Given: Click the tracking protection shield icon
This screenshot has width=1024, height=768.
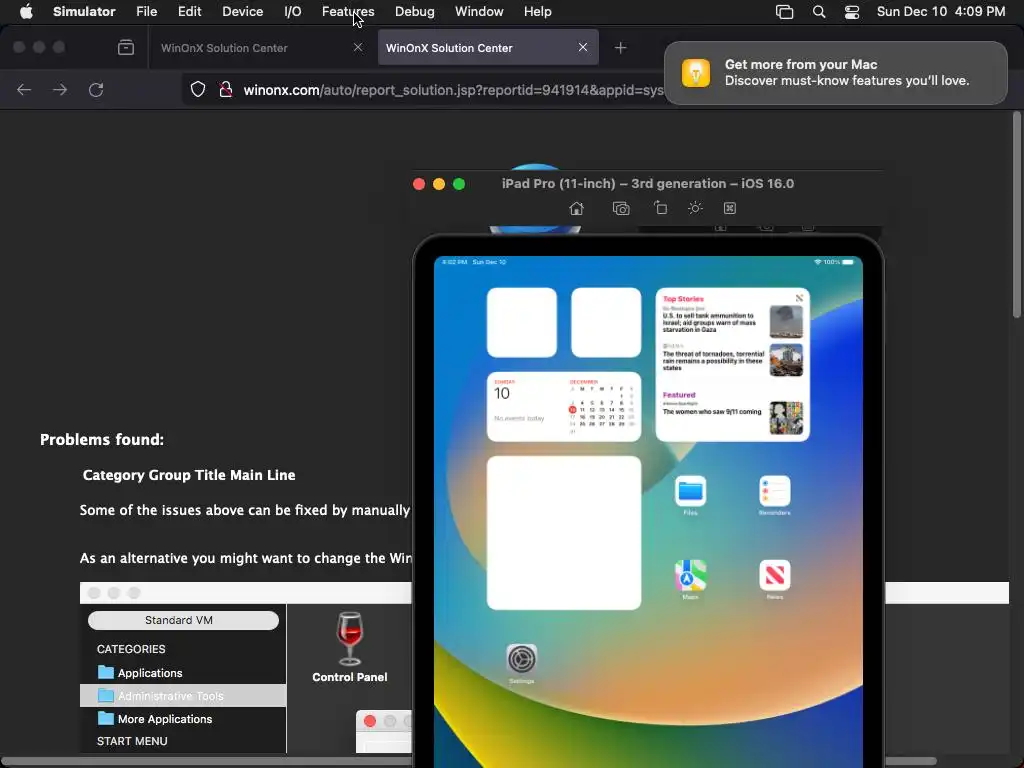Looking at the screenshot, I should tap(198, 89).
